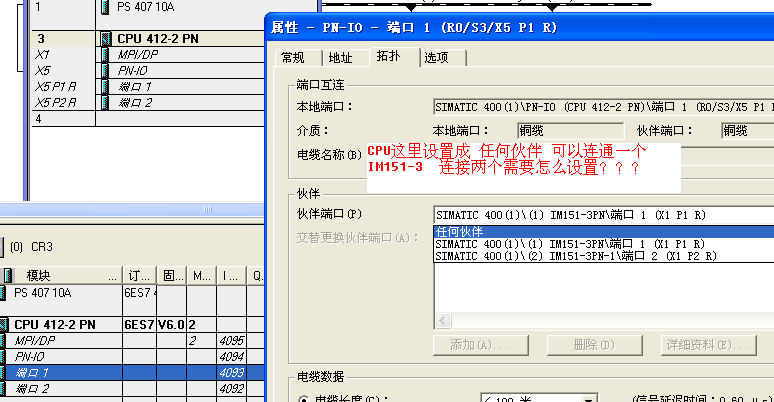Click firmware cell V6.0 of CPU row
774x402 pixels.
coord(171,324)
